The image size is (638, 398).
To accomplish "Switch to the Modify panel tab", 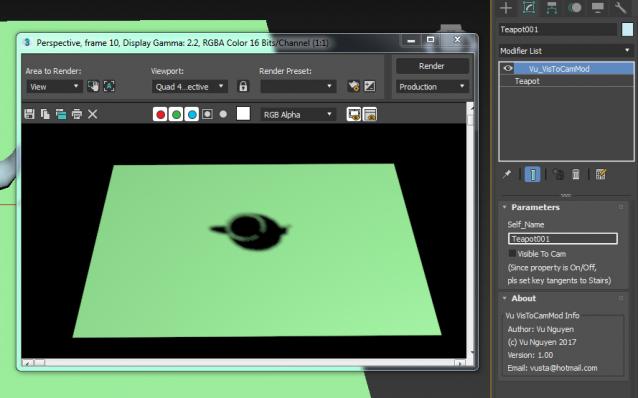I will pyautogui.click(x=529, y=8).
